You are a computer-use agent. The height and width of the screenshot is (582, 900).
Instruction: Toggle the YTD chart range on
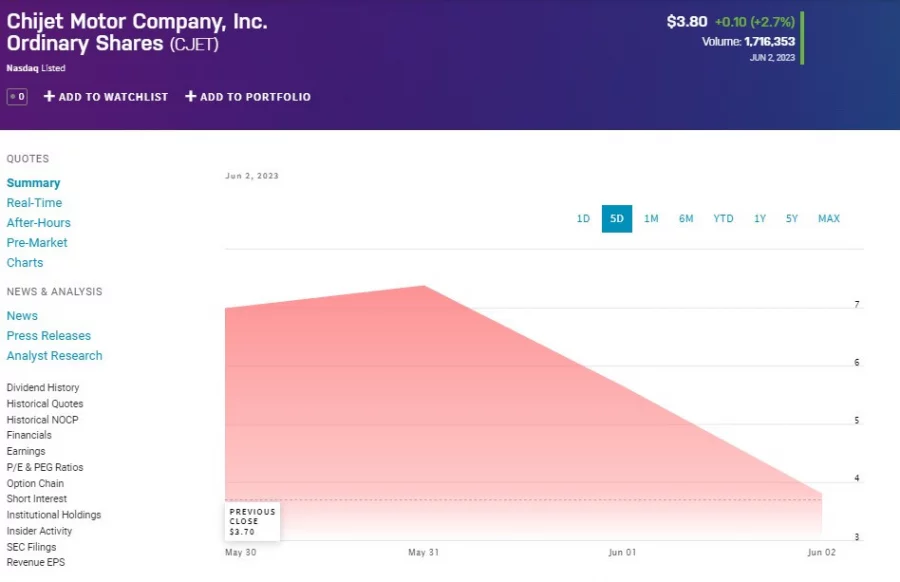pos(723,218)
